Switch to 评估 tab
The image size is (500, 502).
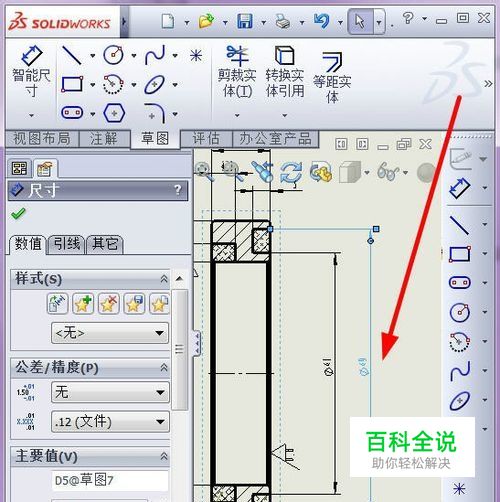point(206,139)
